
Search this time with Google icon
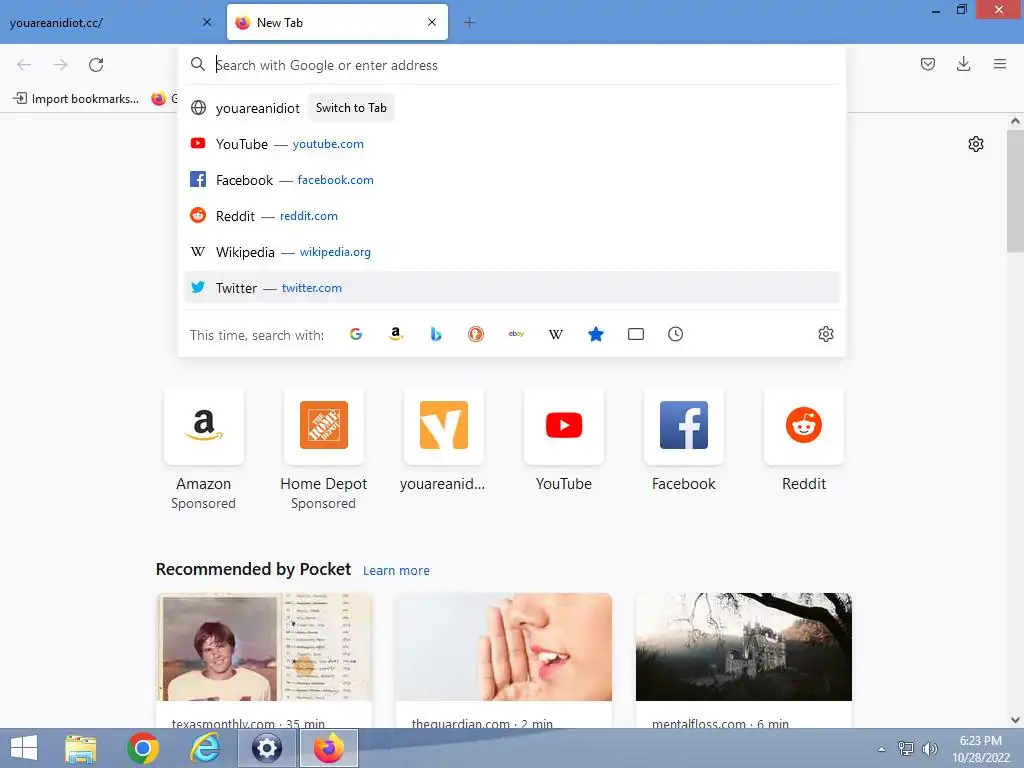click(x=356, y=334)
